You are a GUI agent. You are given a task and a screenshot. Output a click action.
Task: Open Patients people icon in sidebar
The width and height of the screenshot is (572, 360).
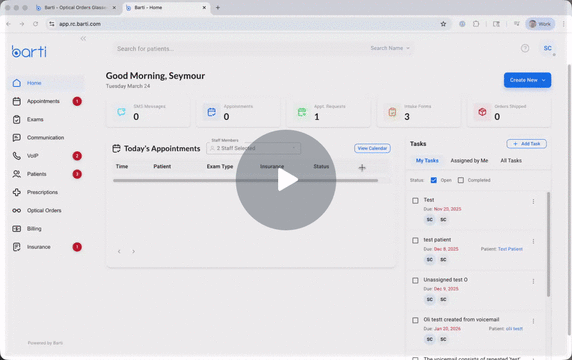tap(16, 174)
